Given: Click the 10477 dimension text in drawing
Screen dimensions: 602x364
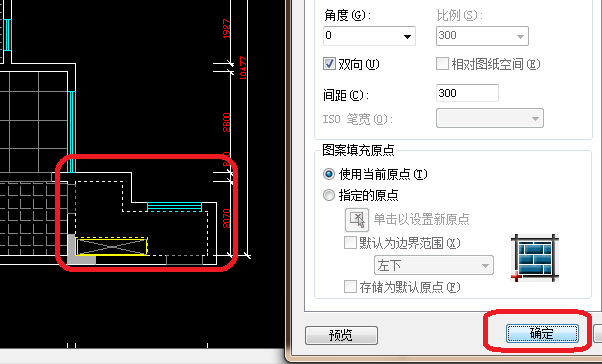Looking at the screenshot, I should click(243, 68).
